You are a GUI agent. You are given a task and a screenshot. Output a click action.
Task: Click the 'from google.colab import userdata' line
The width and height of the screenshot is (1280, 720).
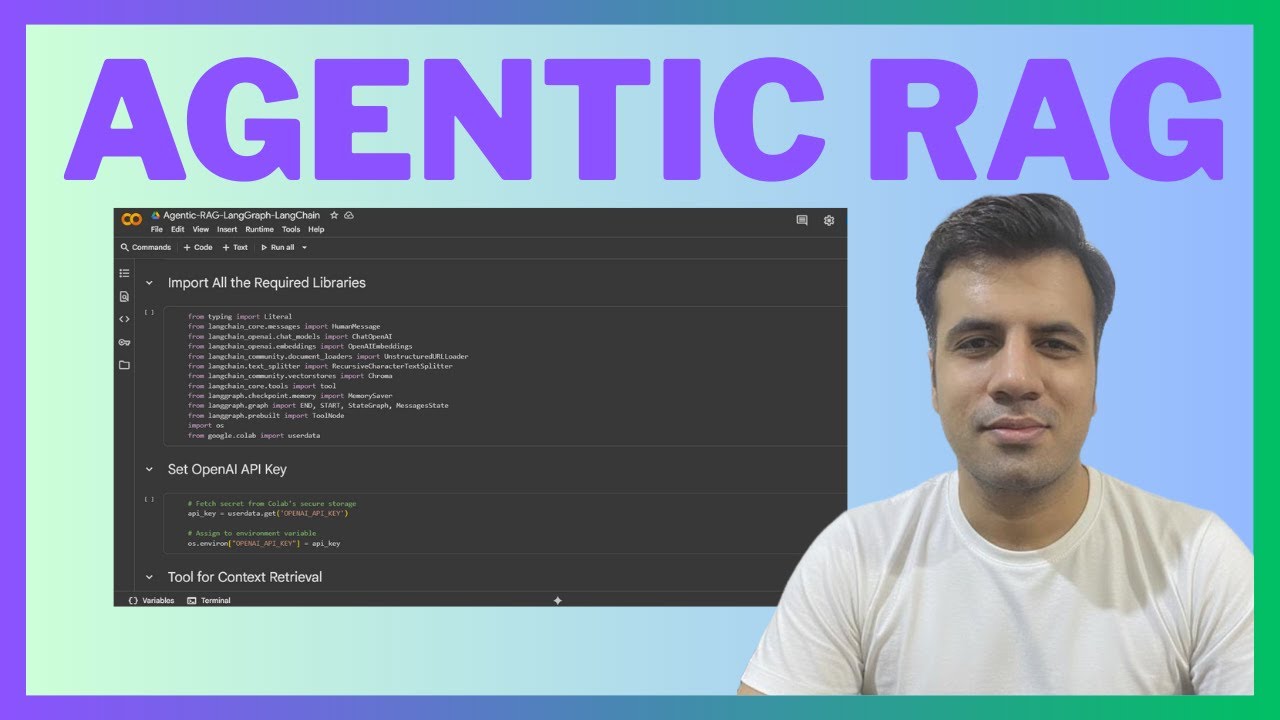click(x=254, y=436)
